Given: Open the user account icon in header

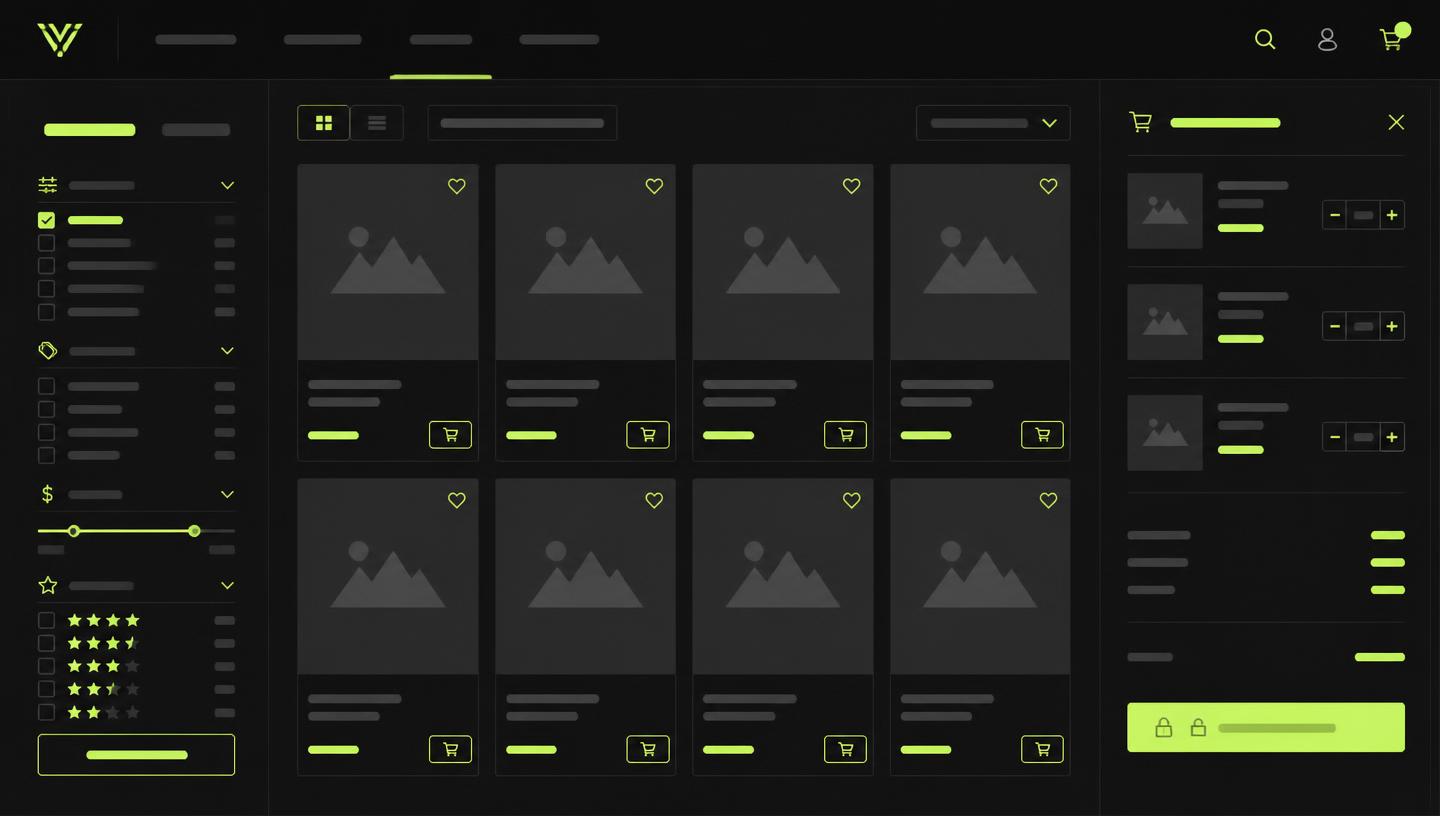Looking at the screenshot, I should pyautogui.click(x=1327, y=39).
